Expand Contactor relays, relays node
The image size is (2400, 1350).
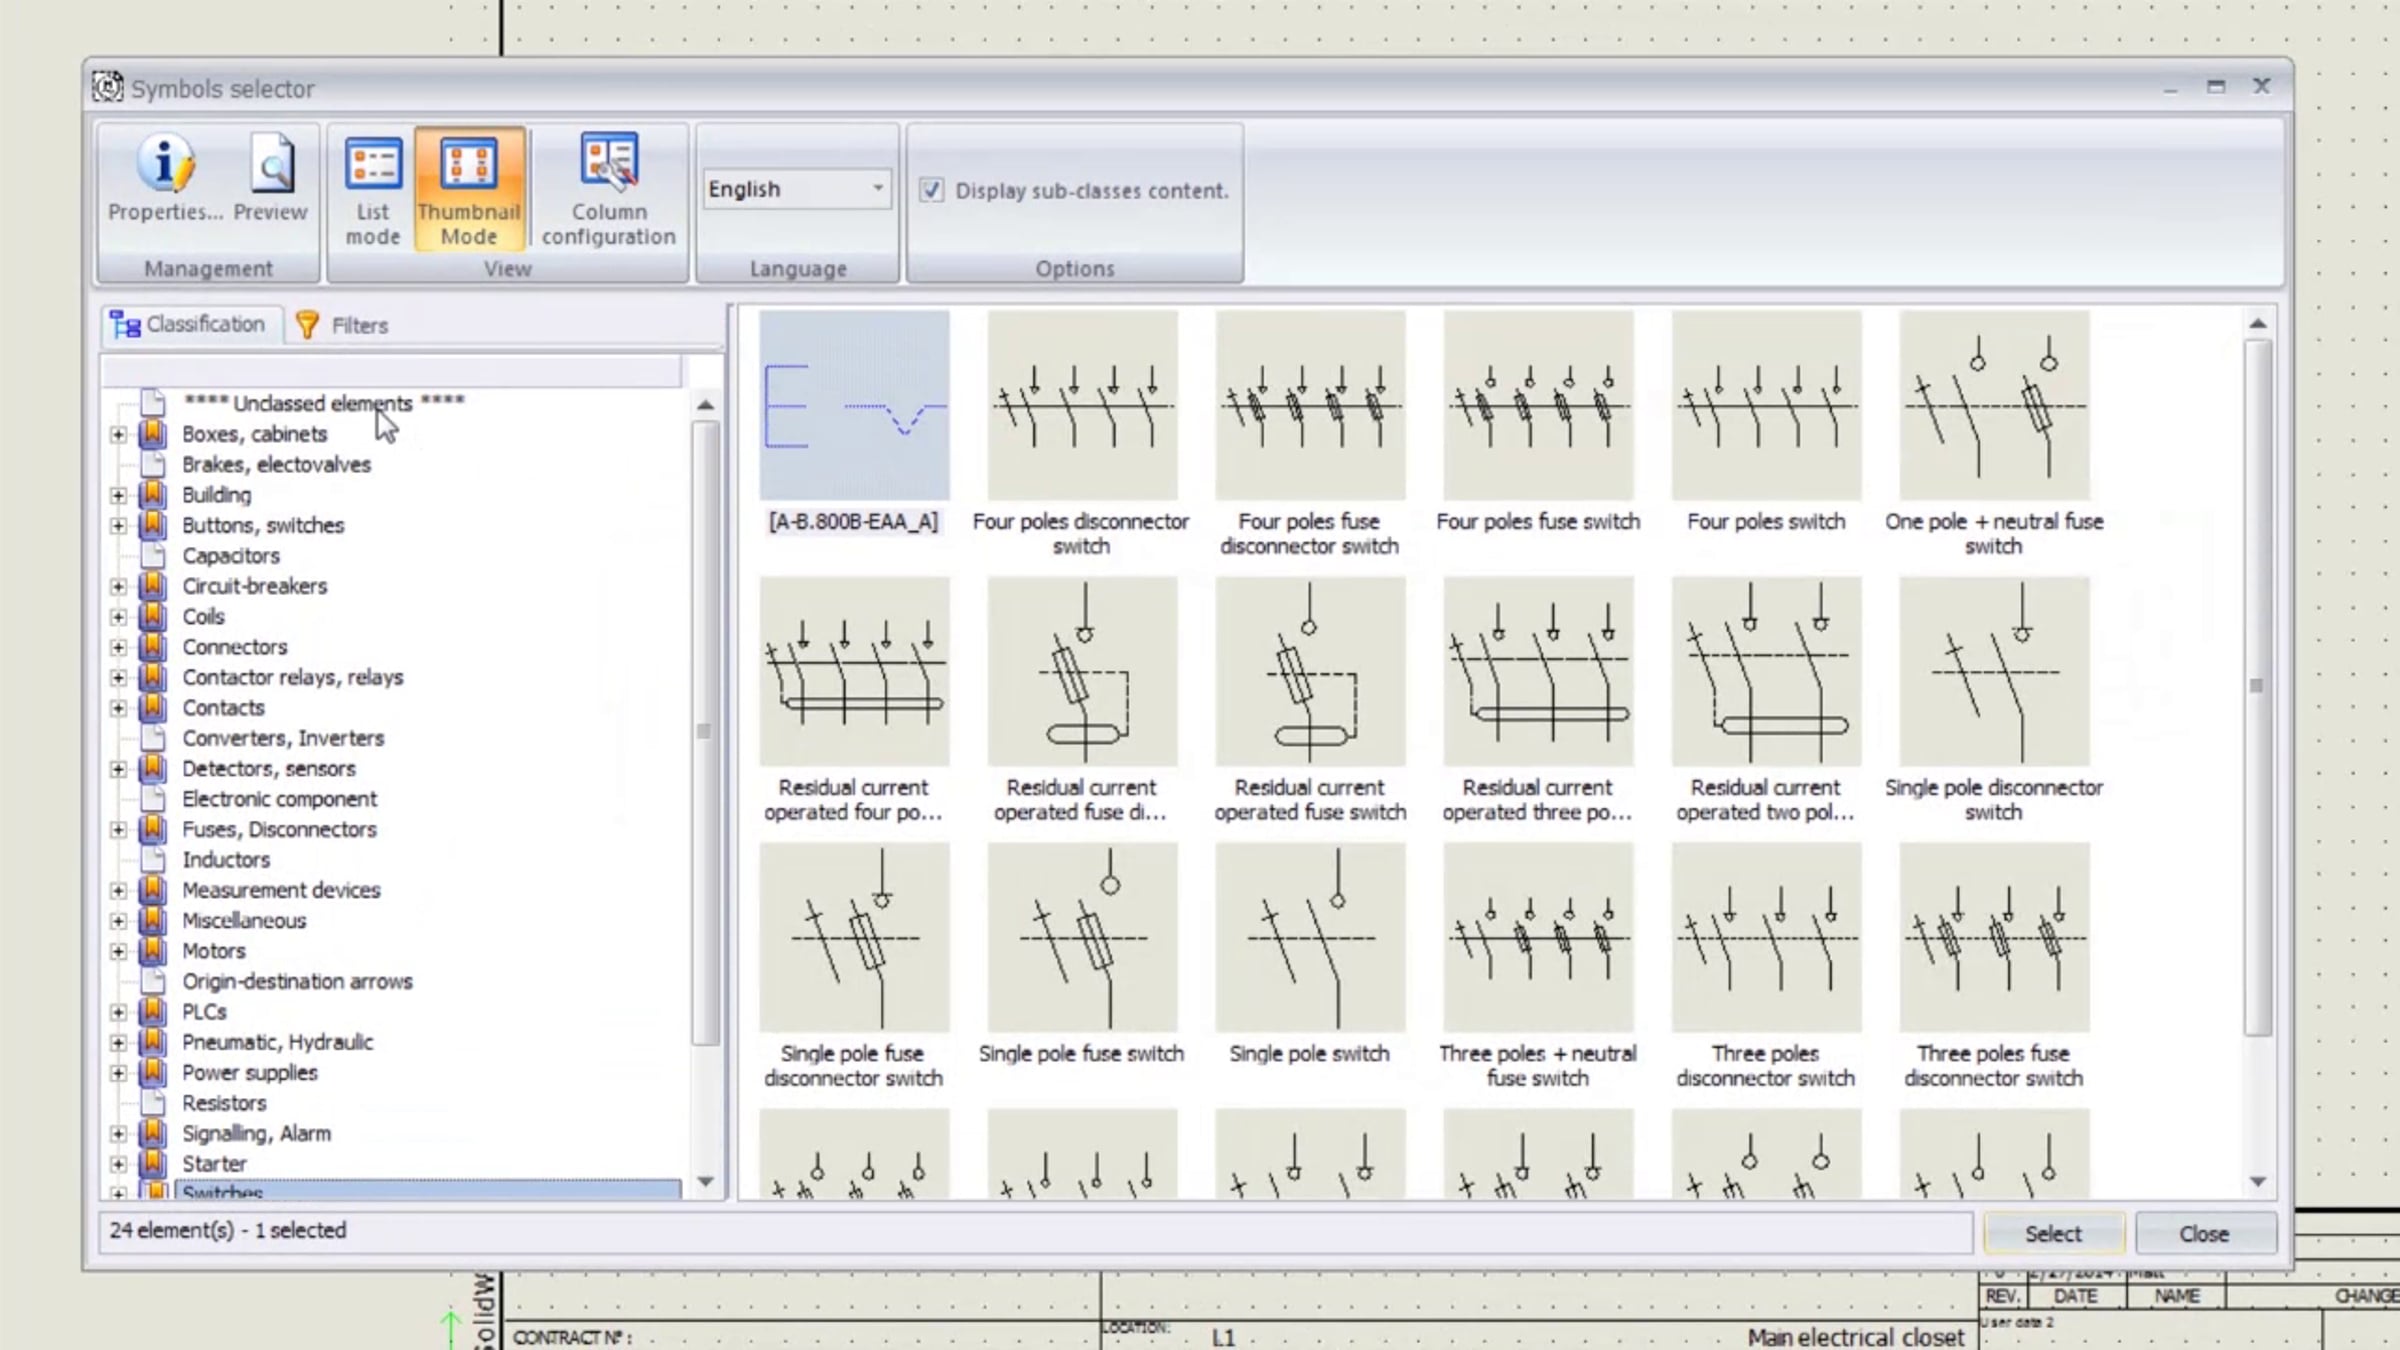tap(118, 677)
